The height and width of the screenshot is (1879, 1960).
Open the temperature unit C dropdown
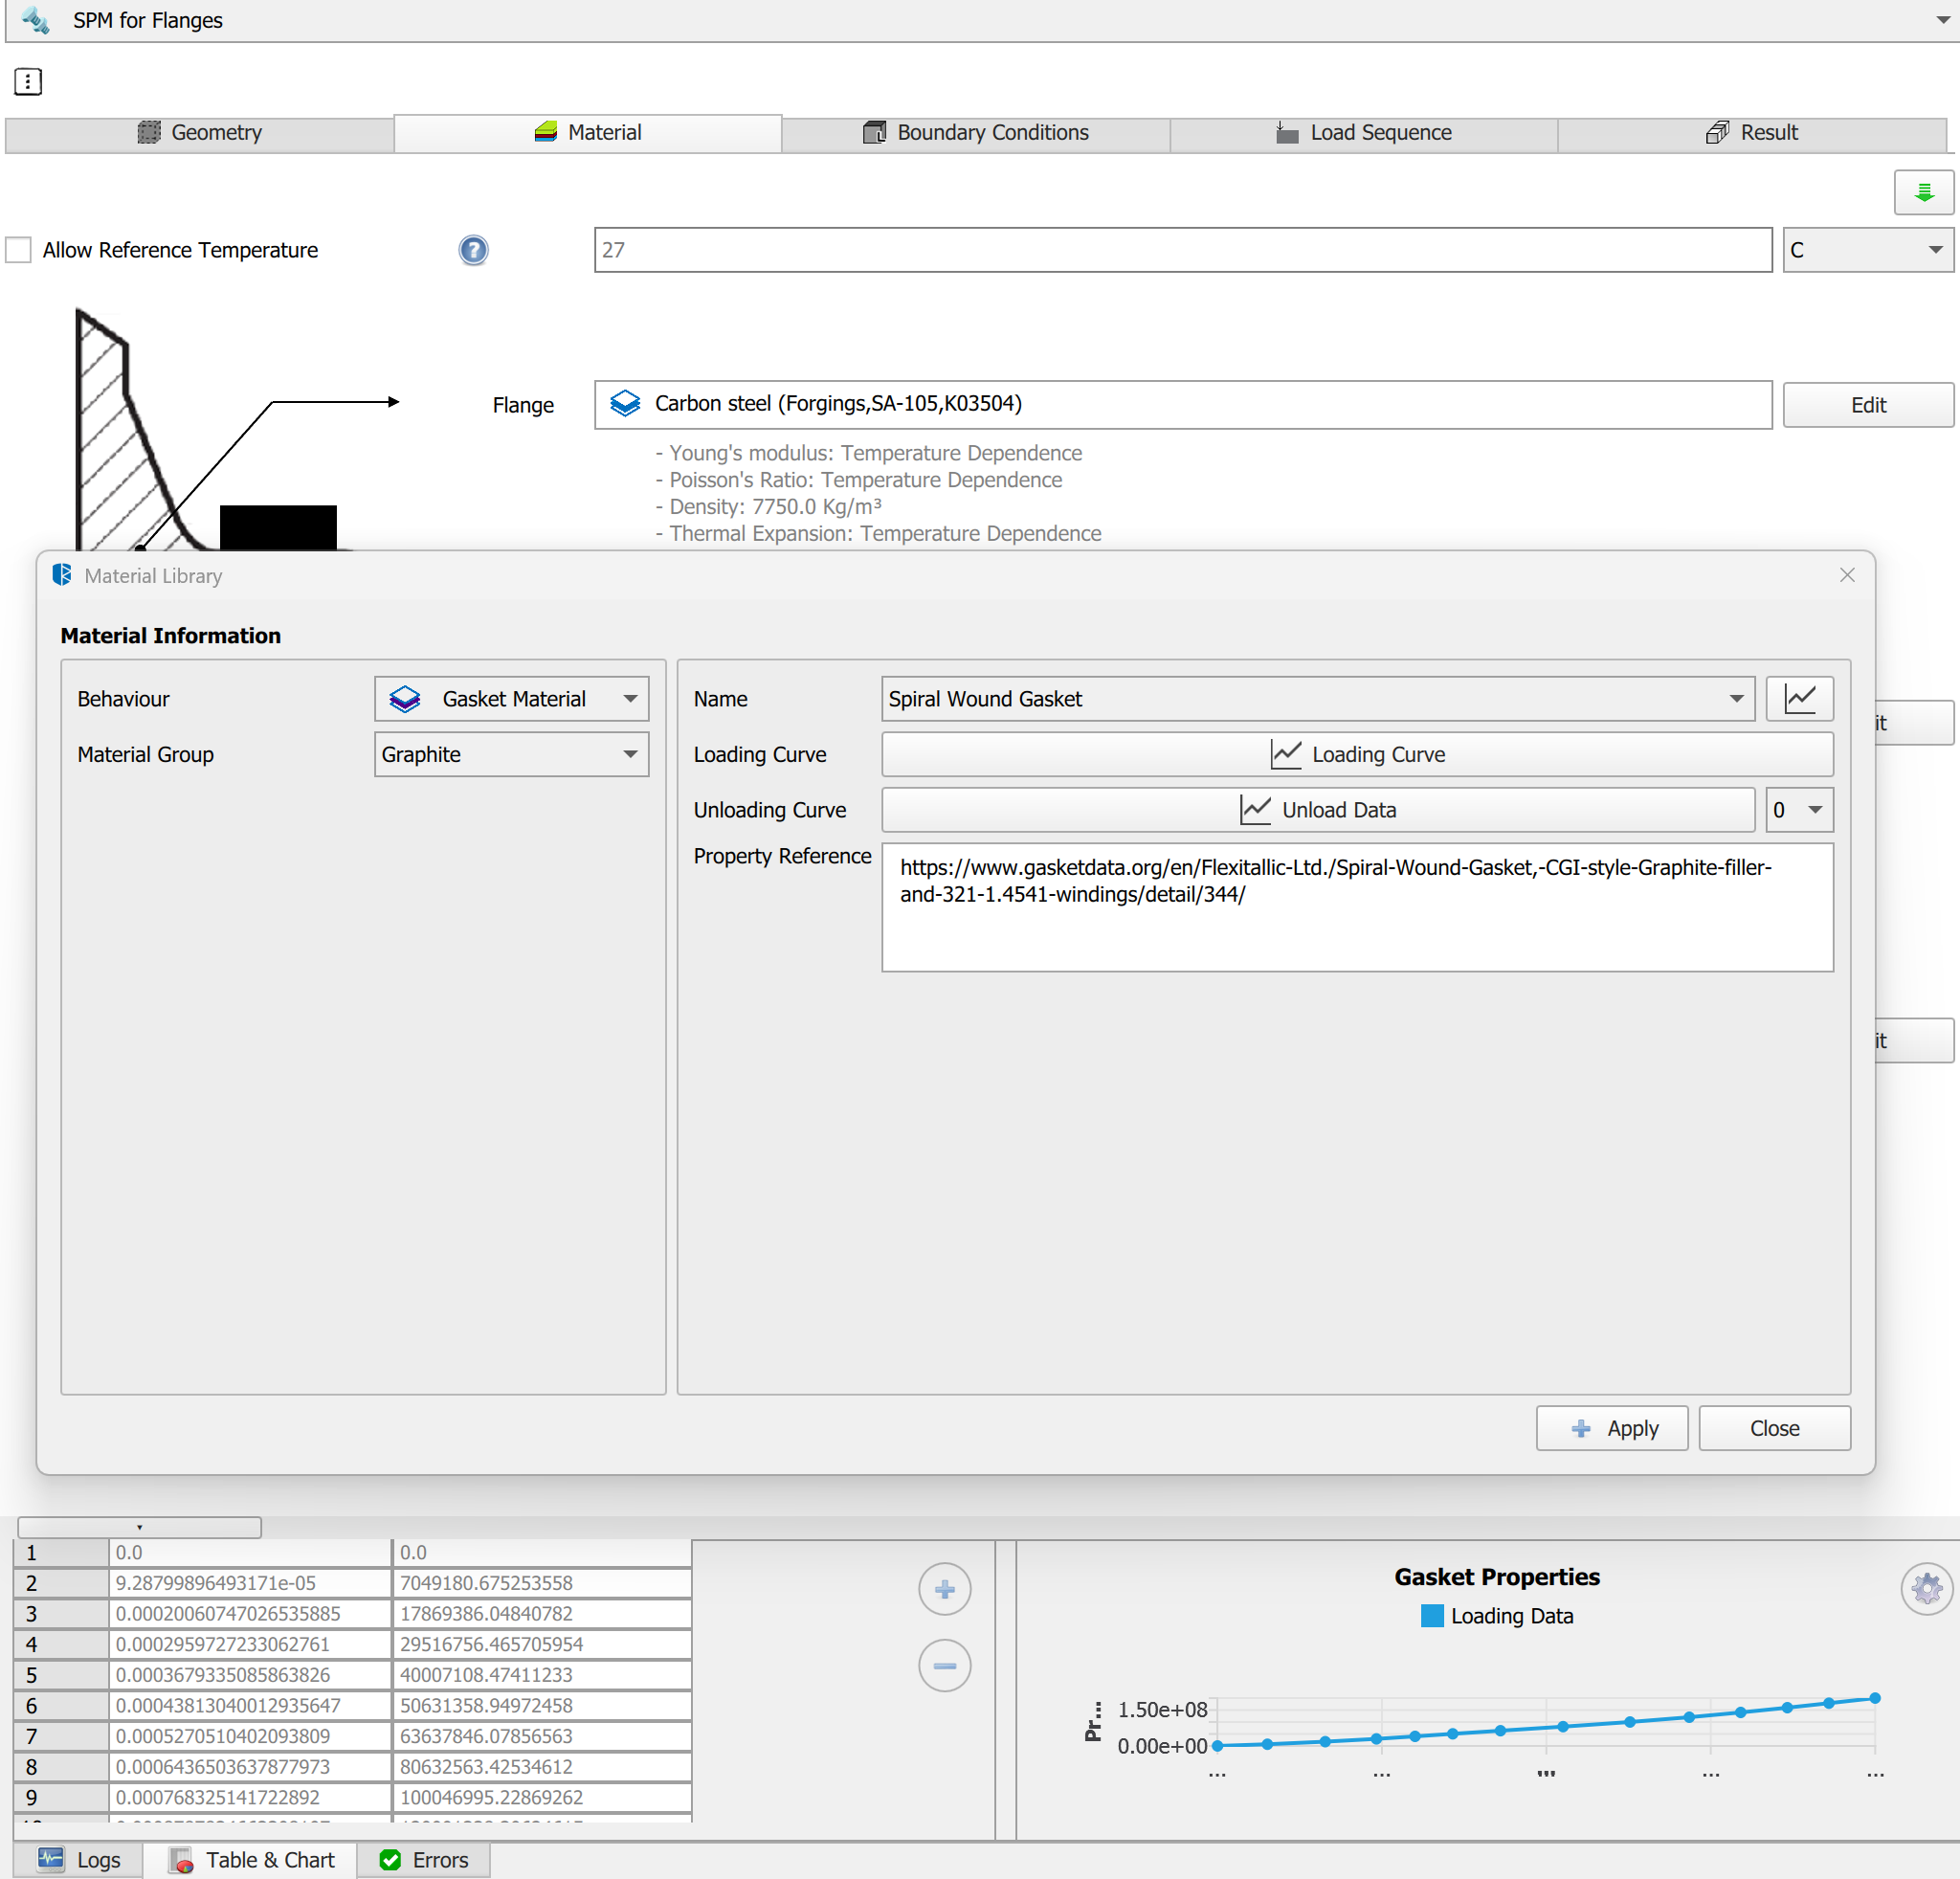click(x=1866, y=250)
